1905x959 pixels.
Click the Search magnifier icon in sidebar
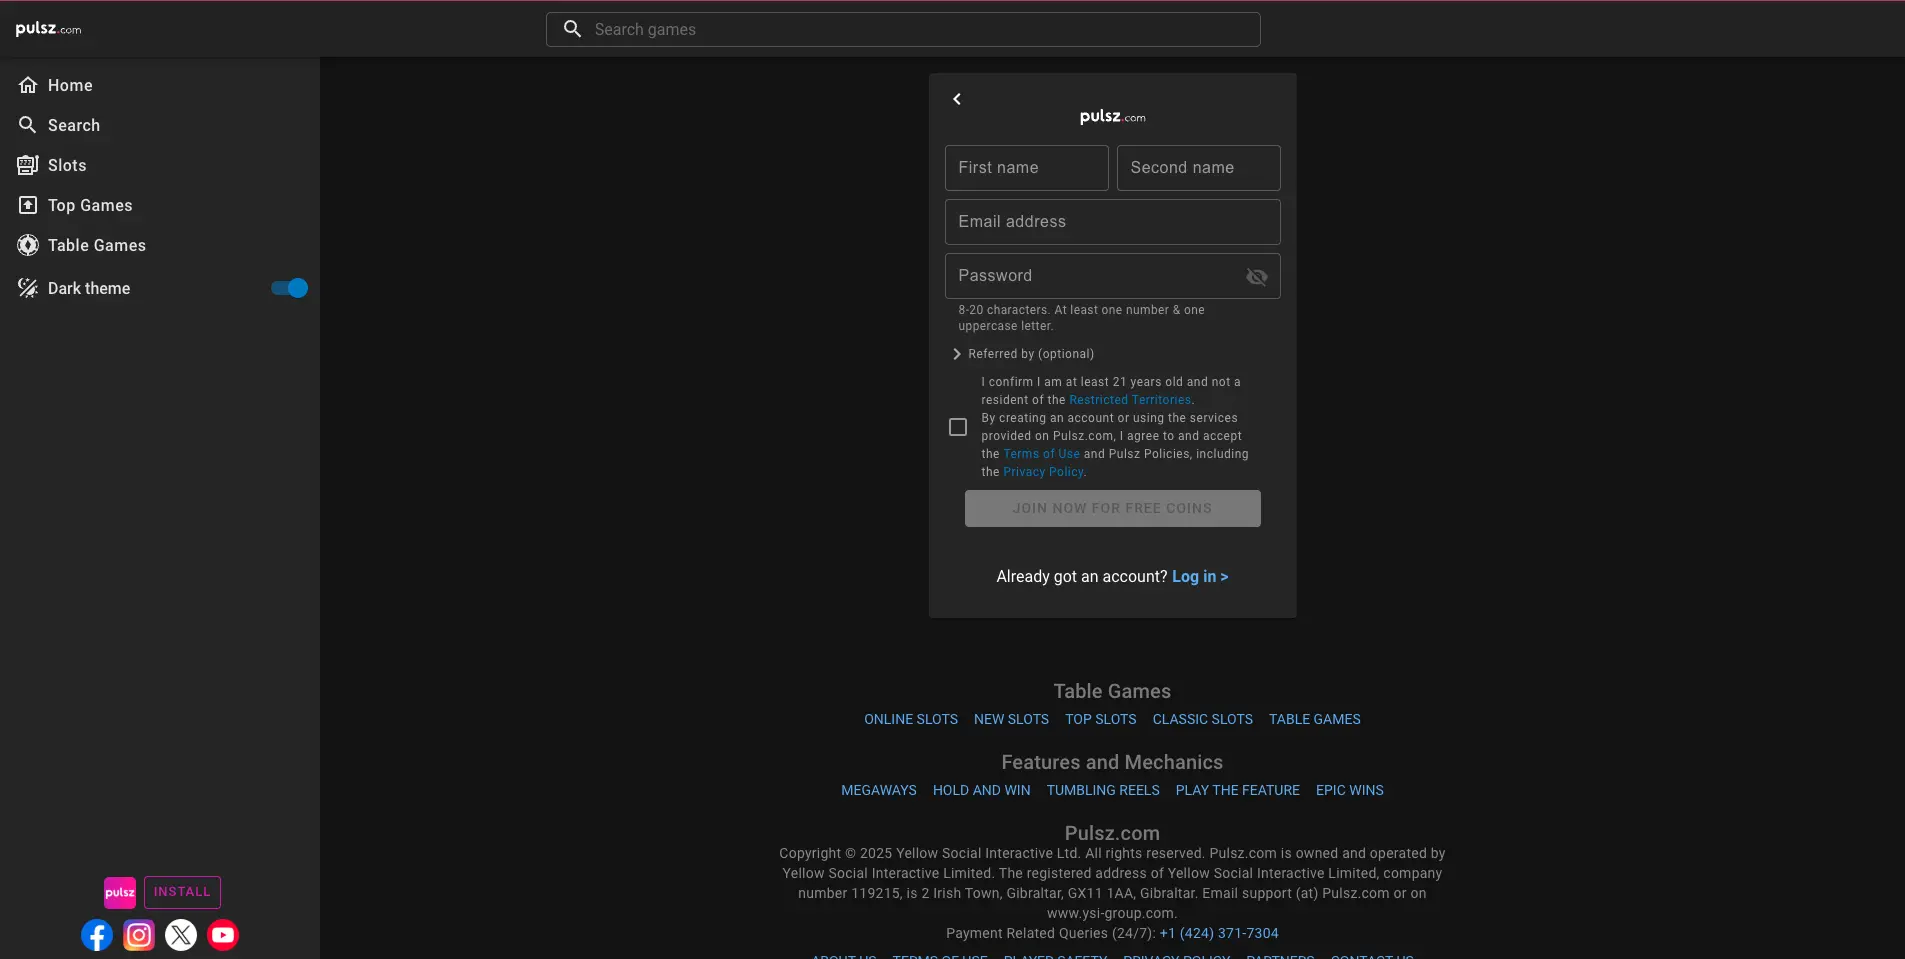click(28, 125)
